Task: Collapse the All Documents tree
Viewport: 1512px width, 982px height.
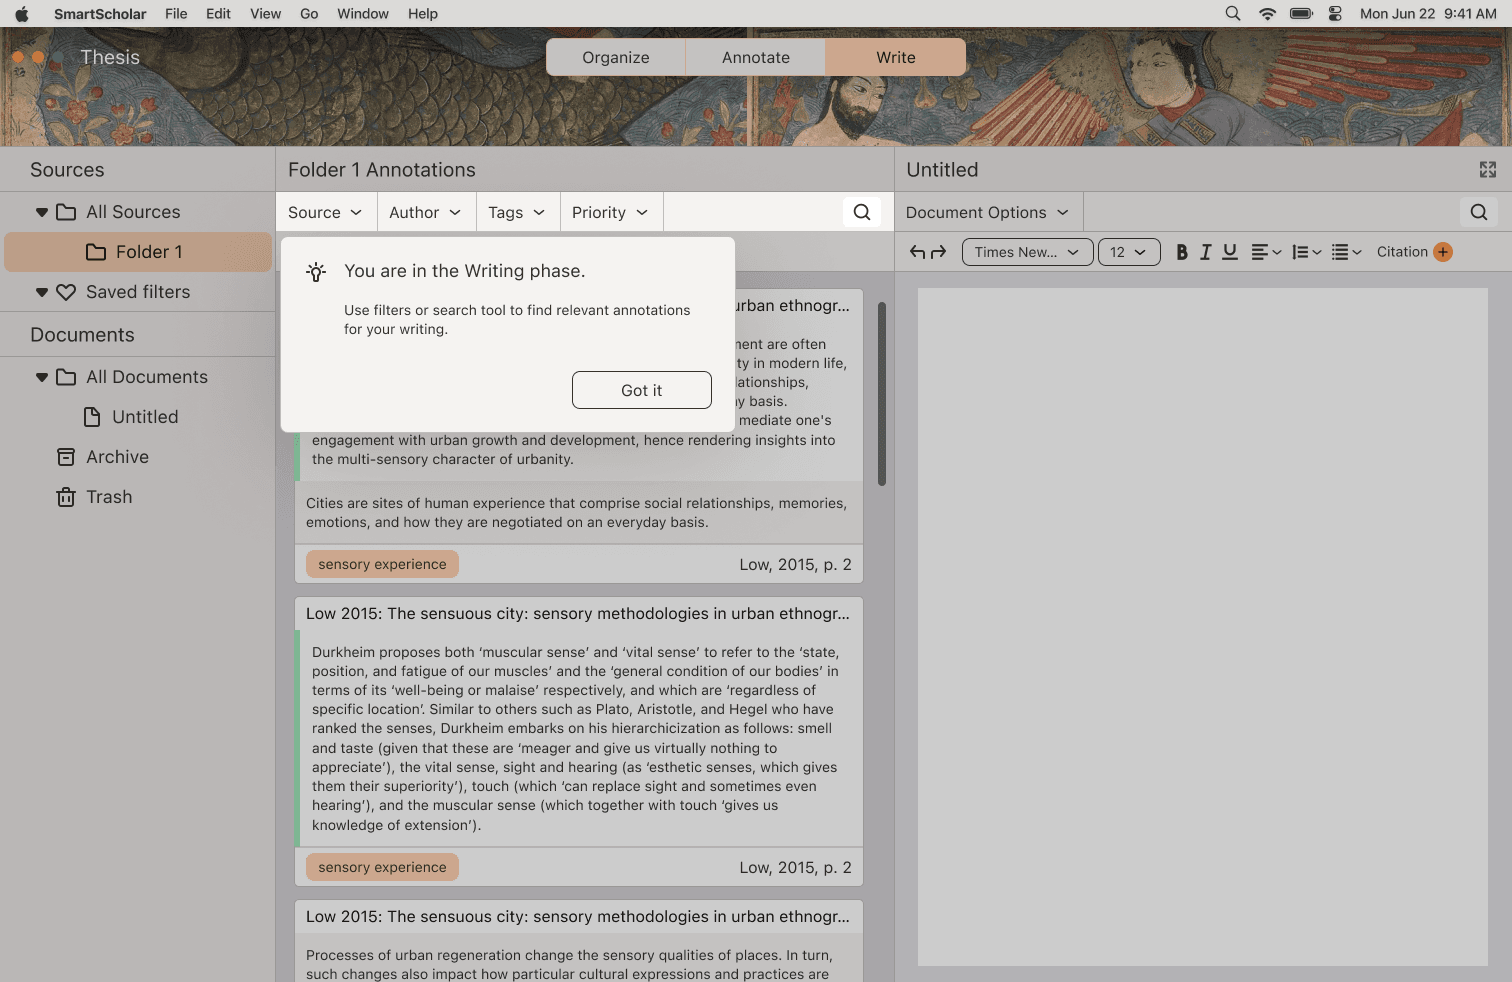Action: pos(41,377)
